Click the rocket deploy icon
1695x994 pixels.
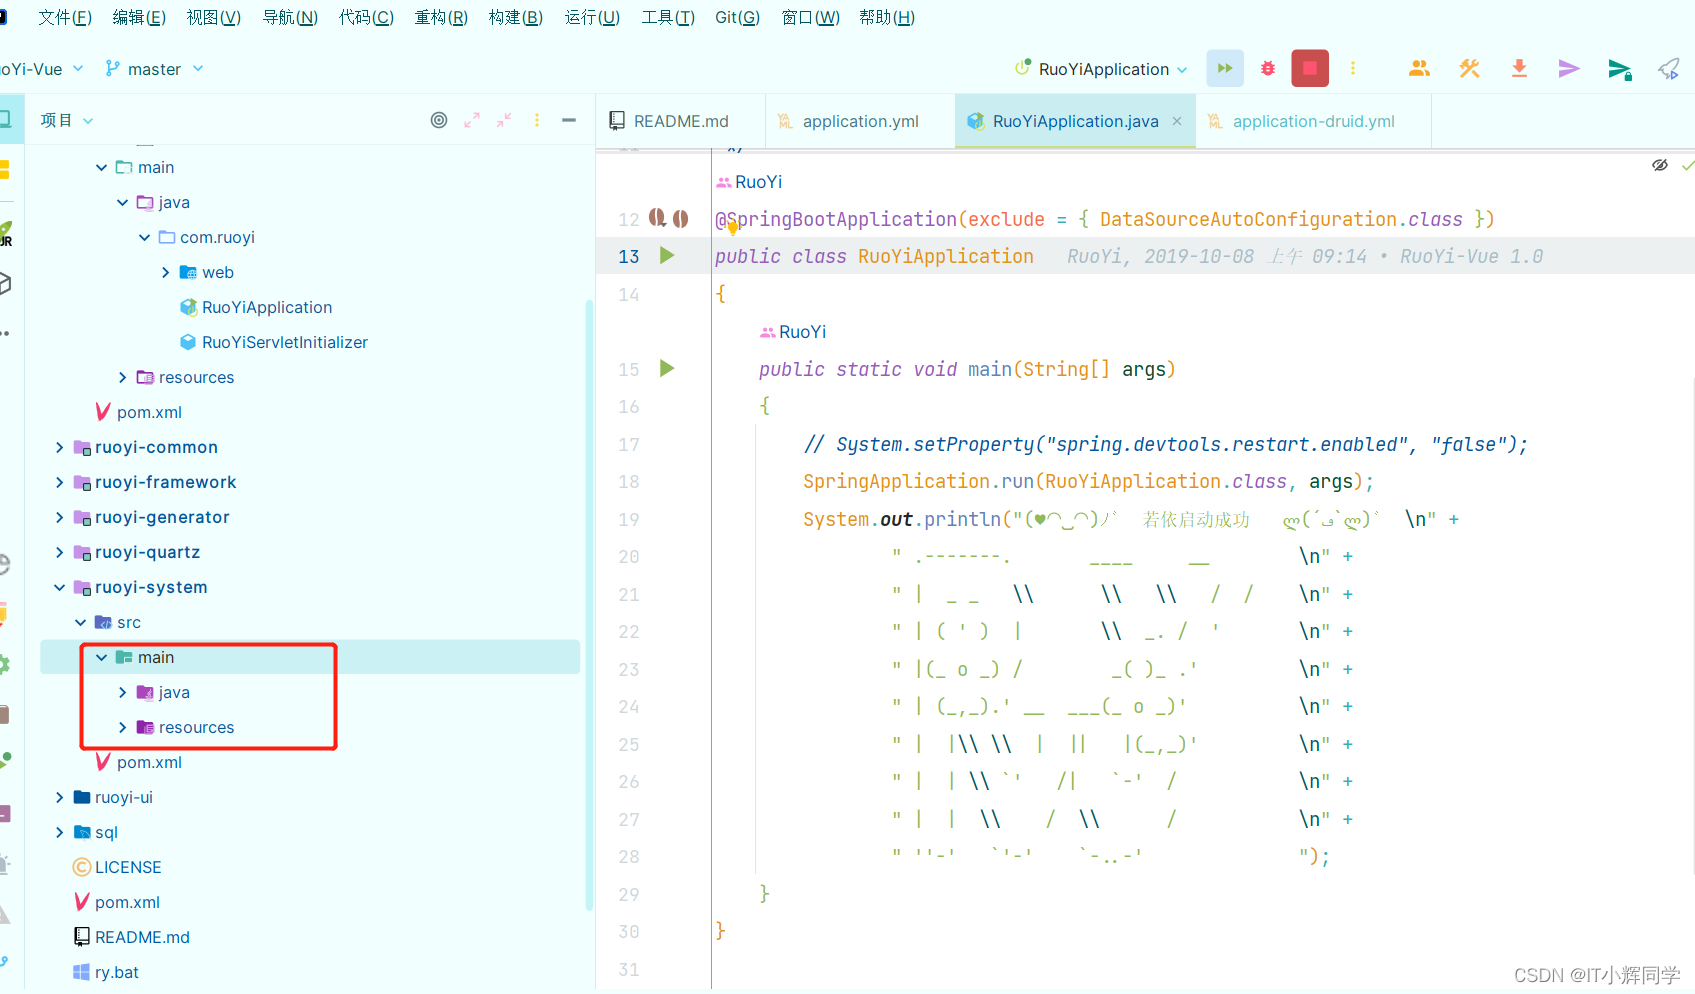pos(1669,68)
